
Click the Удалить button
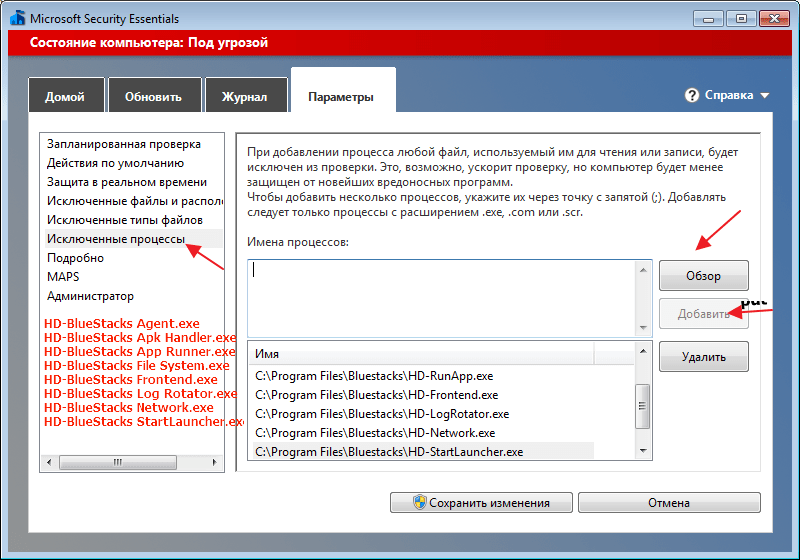(704, 357)
